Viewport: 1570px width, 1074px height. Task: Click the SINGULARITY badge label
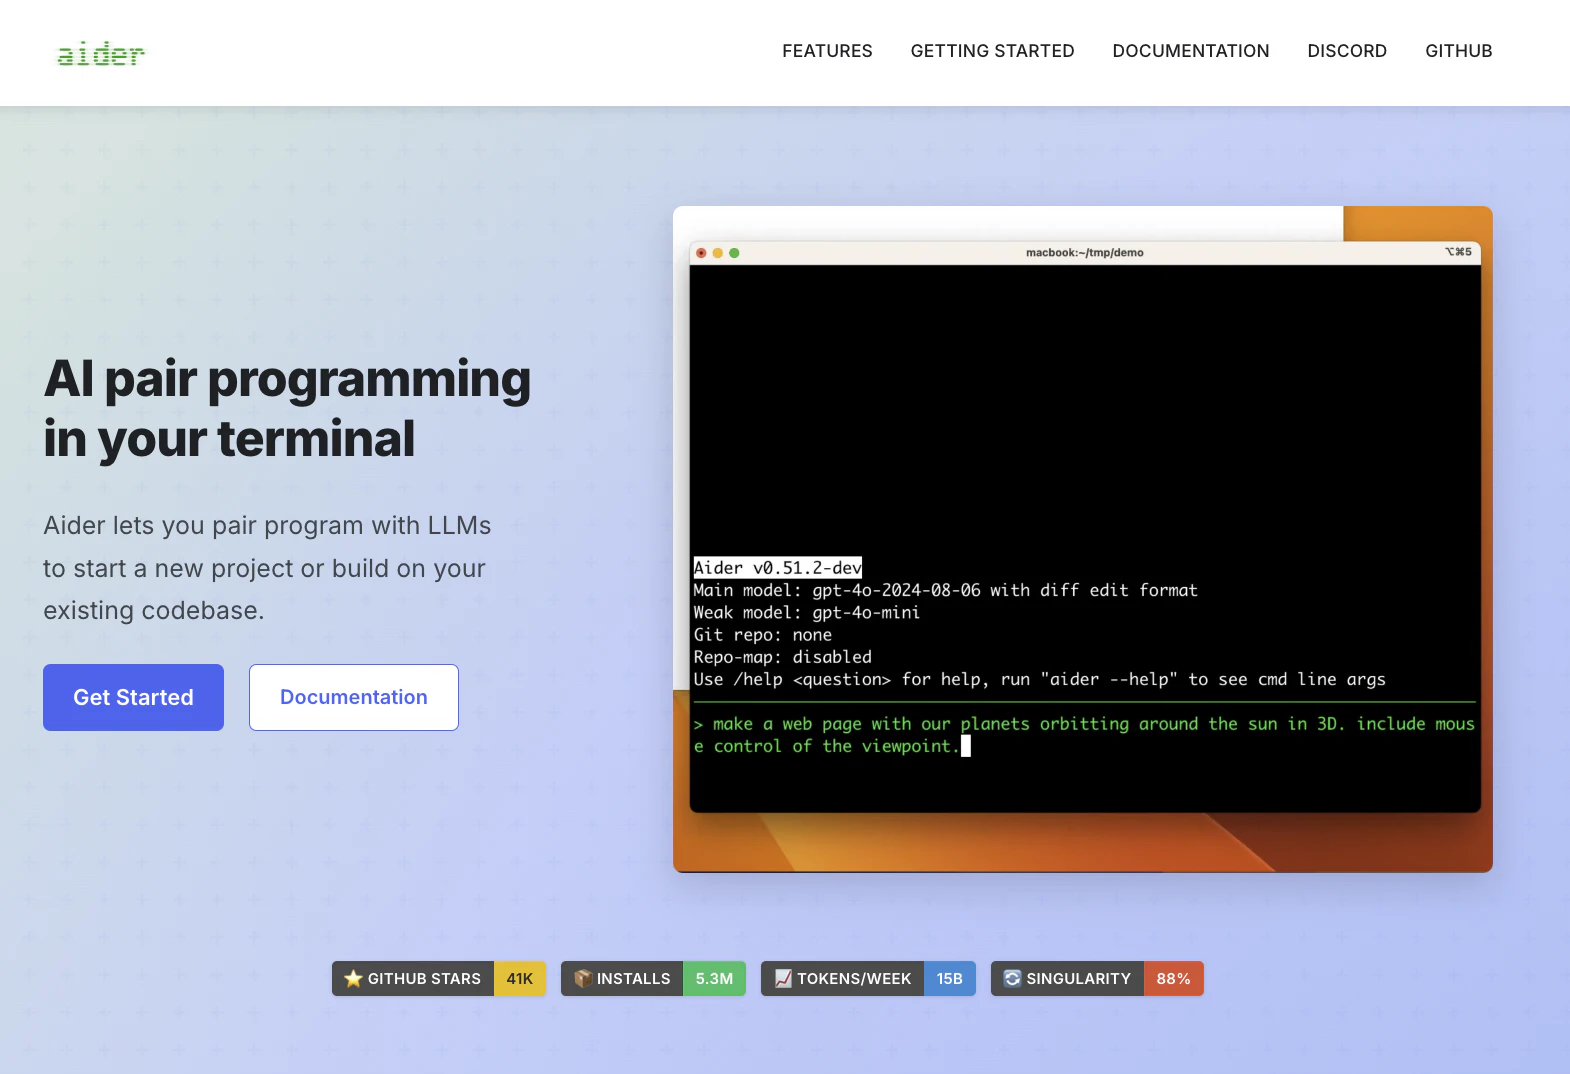(x=1078, y=978)
